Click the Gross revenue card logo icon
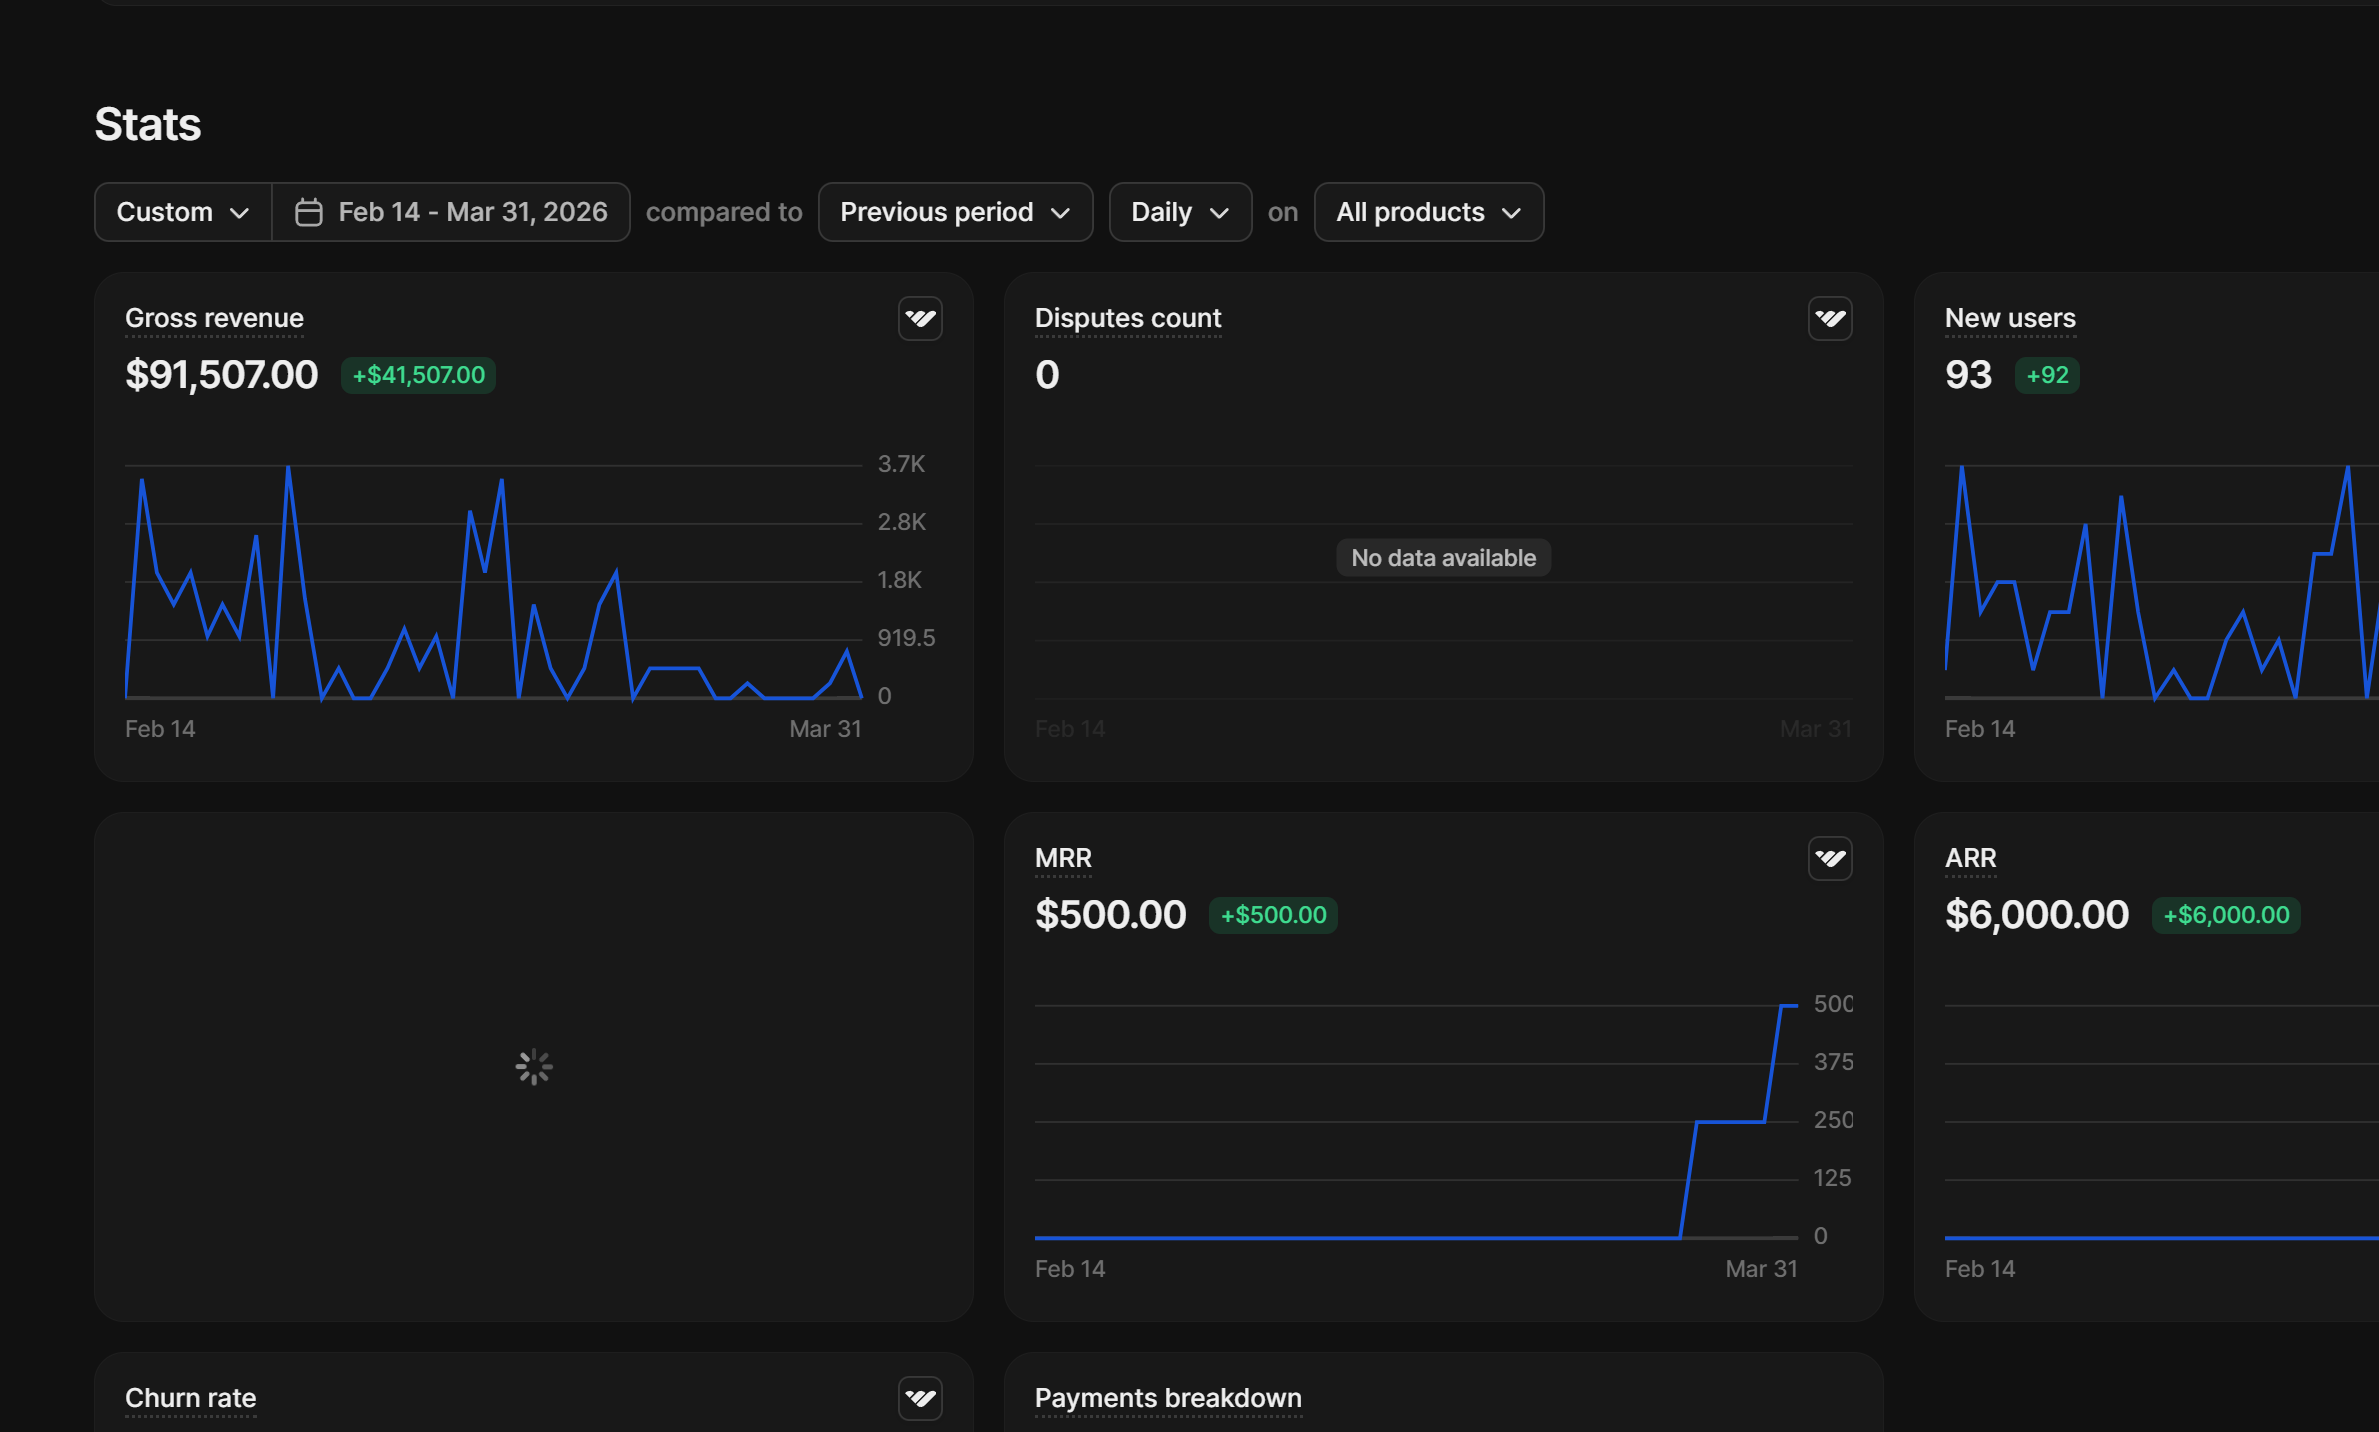The image size is (2379, 1432). [920, 319]
